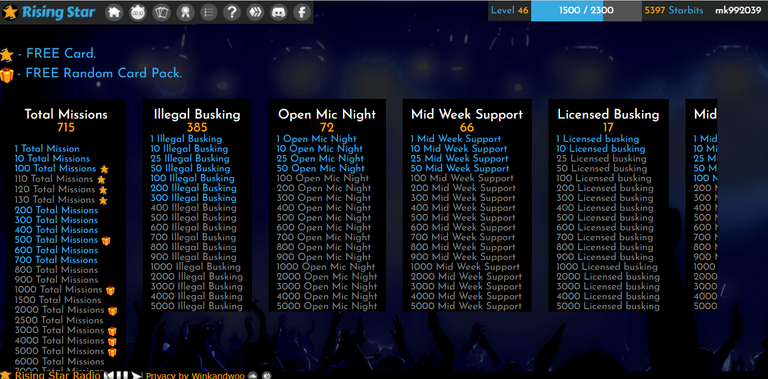Click the level XP progress bar
The image size is (768, 379).
coord(586,11)
